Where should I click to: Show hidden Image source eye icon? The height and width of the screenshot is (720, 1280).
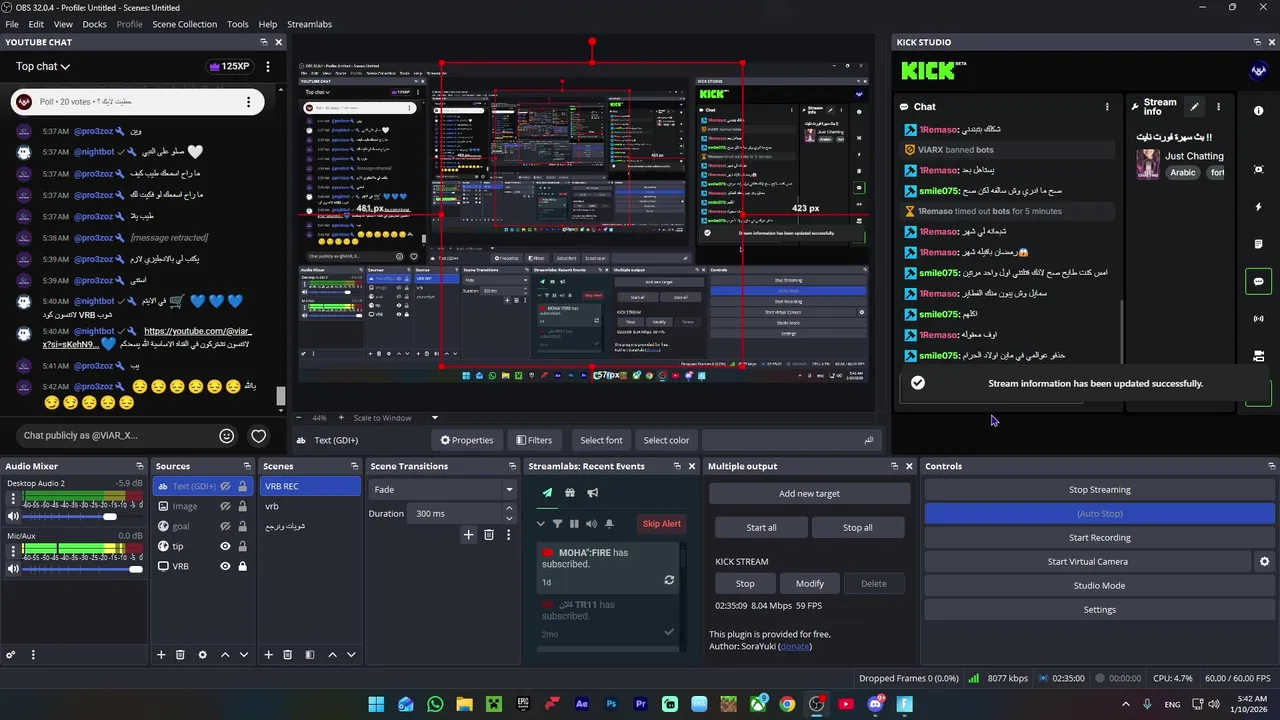225,506
